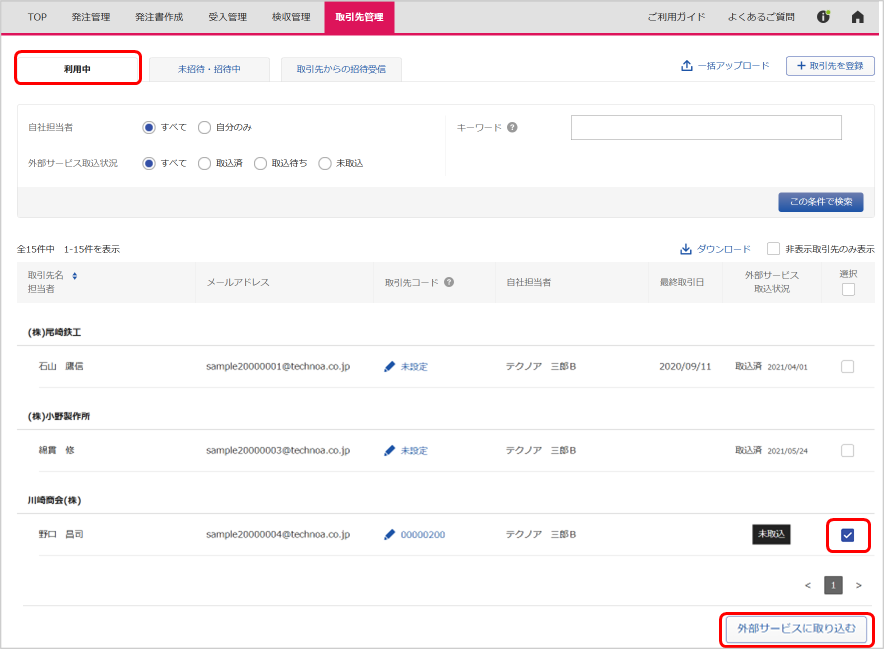
Task: Click pencil edit icon for 石山 謙信 row
Action: pyautogui.click(x=390, y=367)
